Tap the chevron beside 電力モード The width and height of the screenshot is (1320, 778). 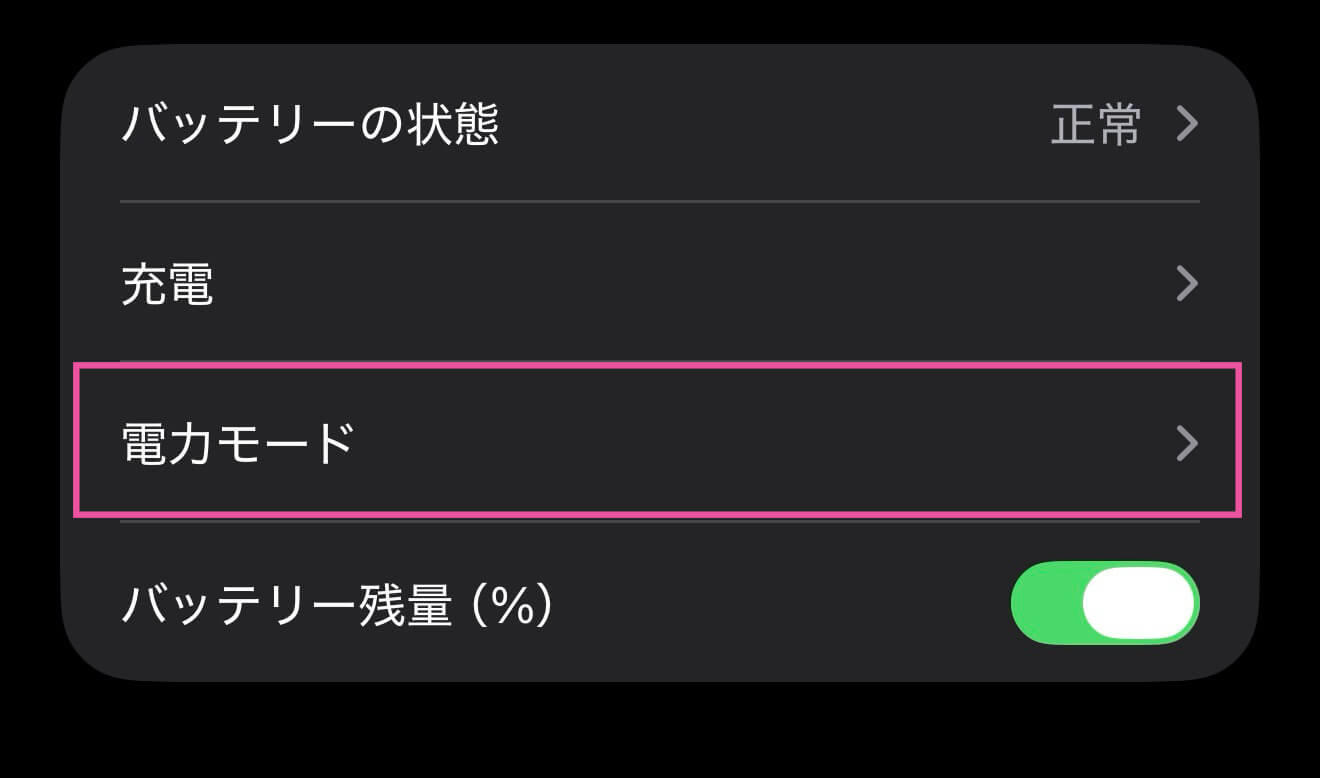[x=1187, y=443]
